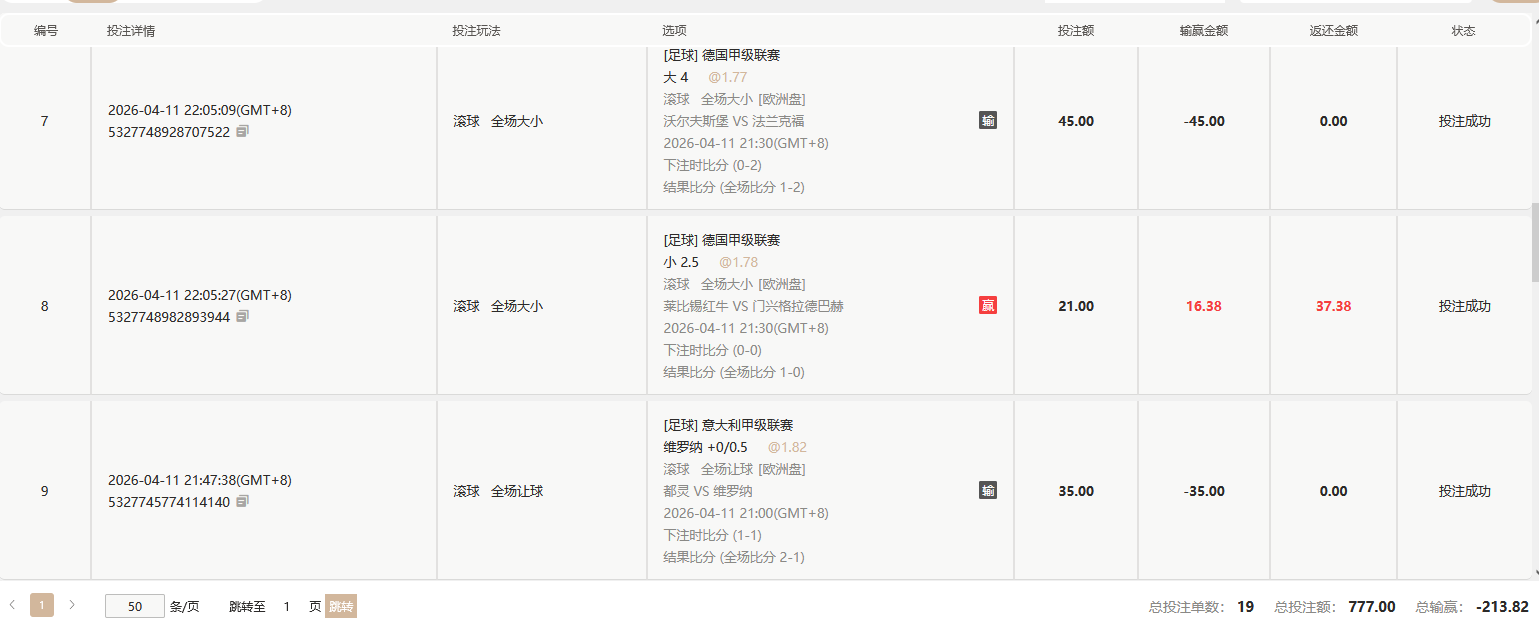Click the 输赢金额 column header
The image size is (1539, 627).
pos(1204,31)
